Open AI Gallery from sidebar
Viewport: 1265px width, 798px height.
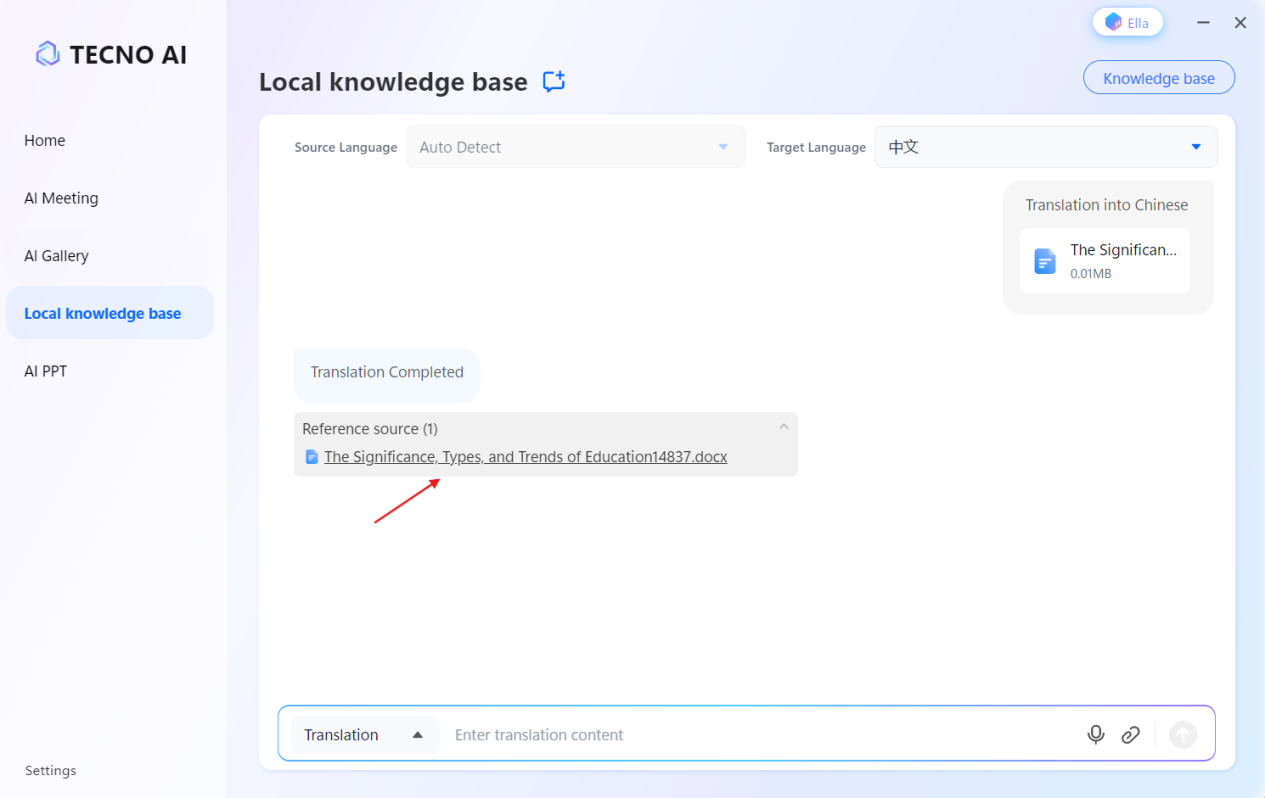(57, 256)
